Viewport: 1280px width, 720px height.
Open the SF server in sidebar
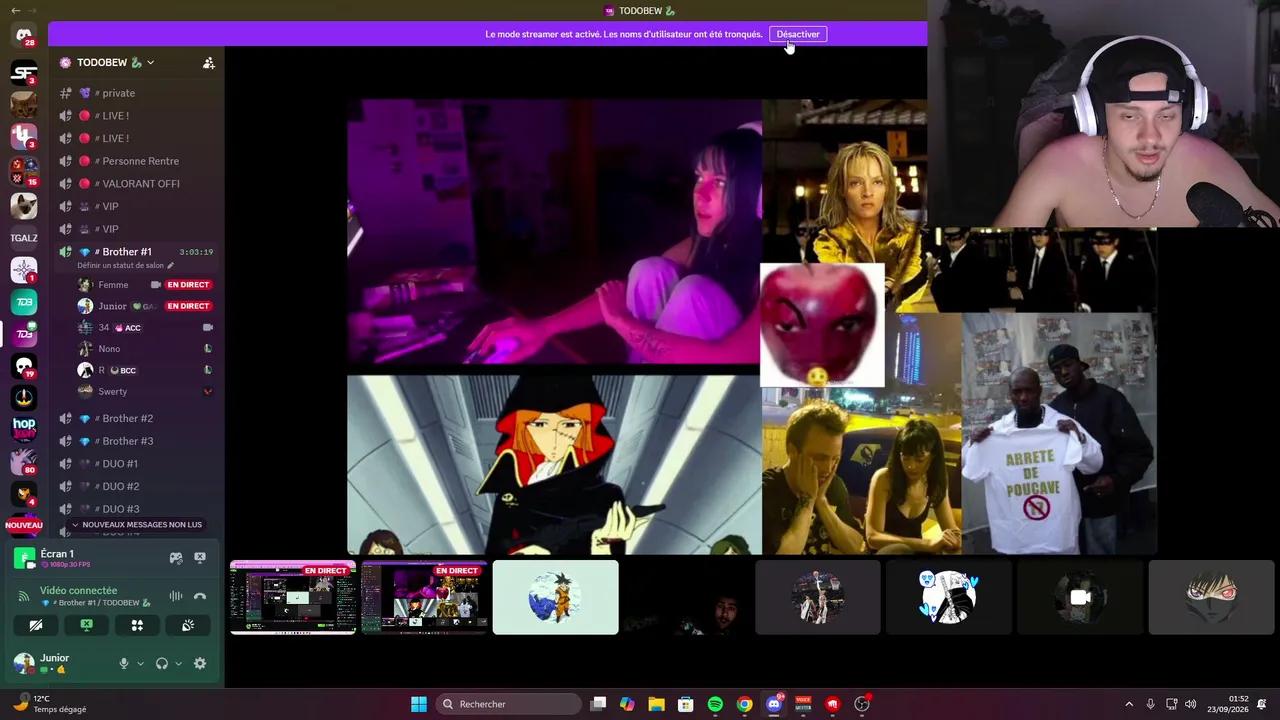tap(24, 72)
